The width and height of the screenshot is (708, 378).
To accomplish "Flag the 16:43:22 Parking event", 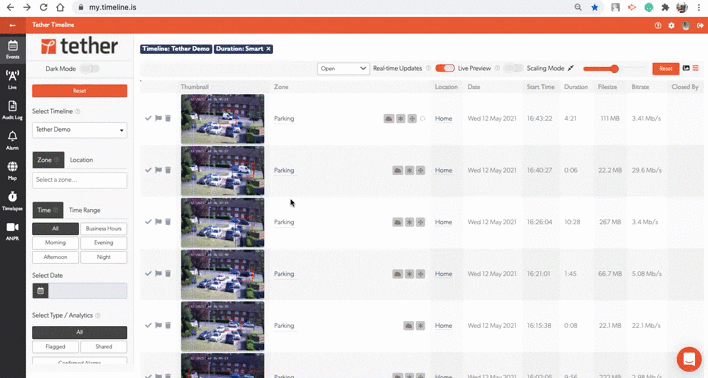I will pos(158,118).
